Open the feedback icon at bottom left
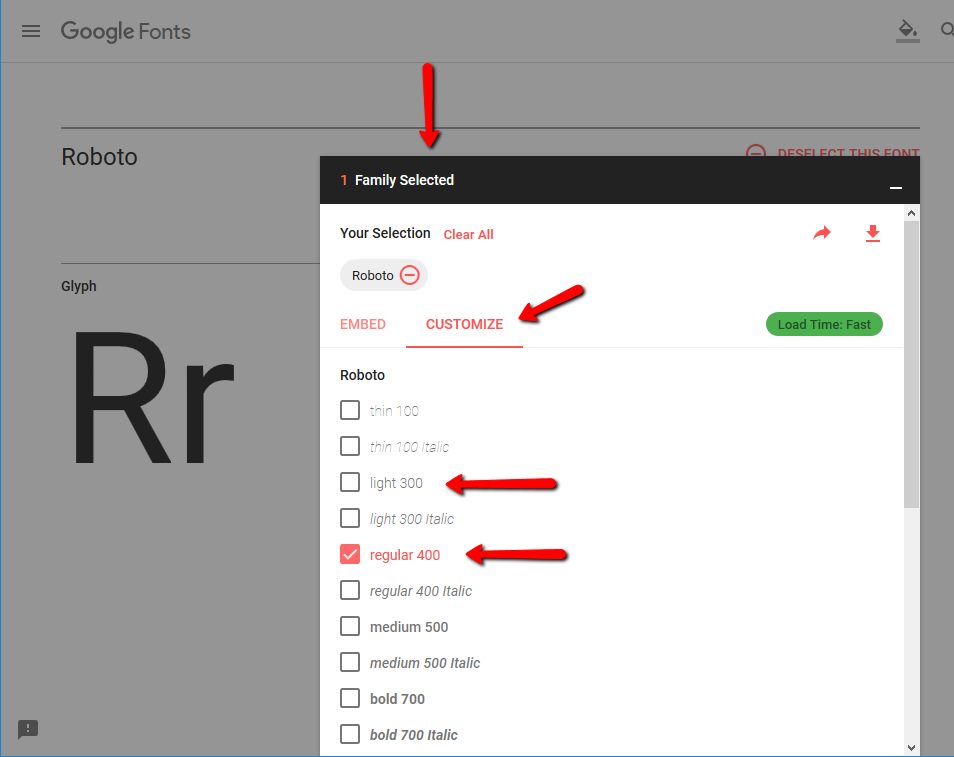 coord(28,728)
